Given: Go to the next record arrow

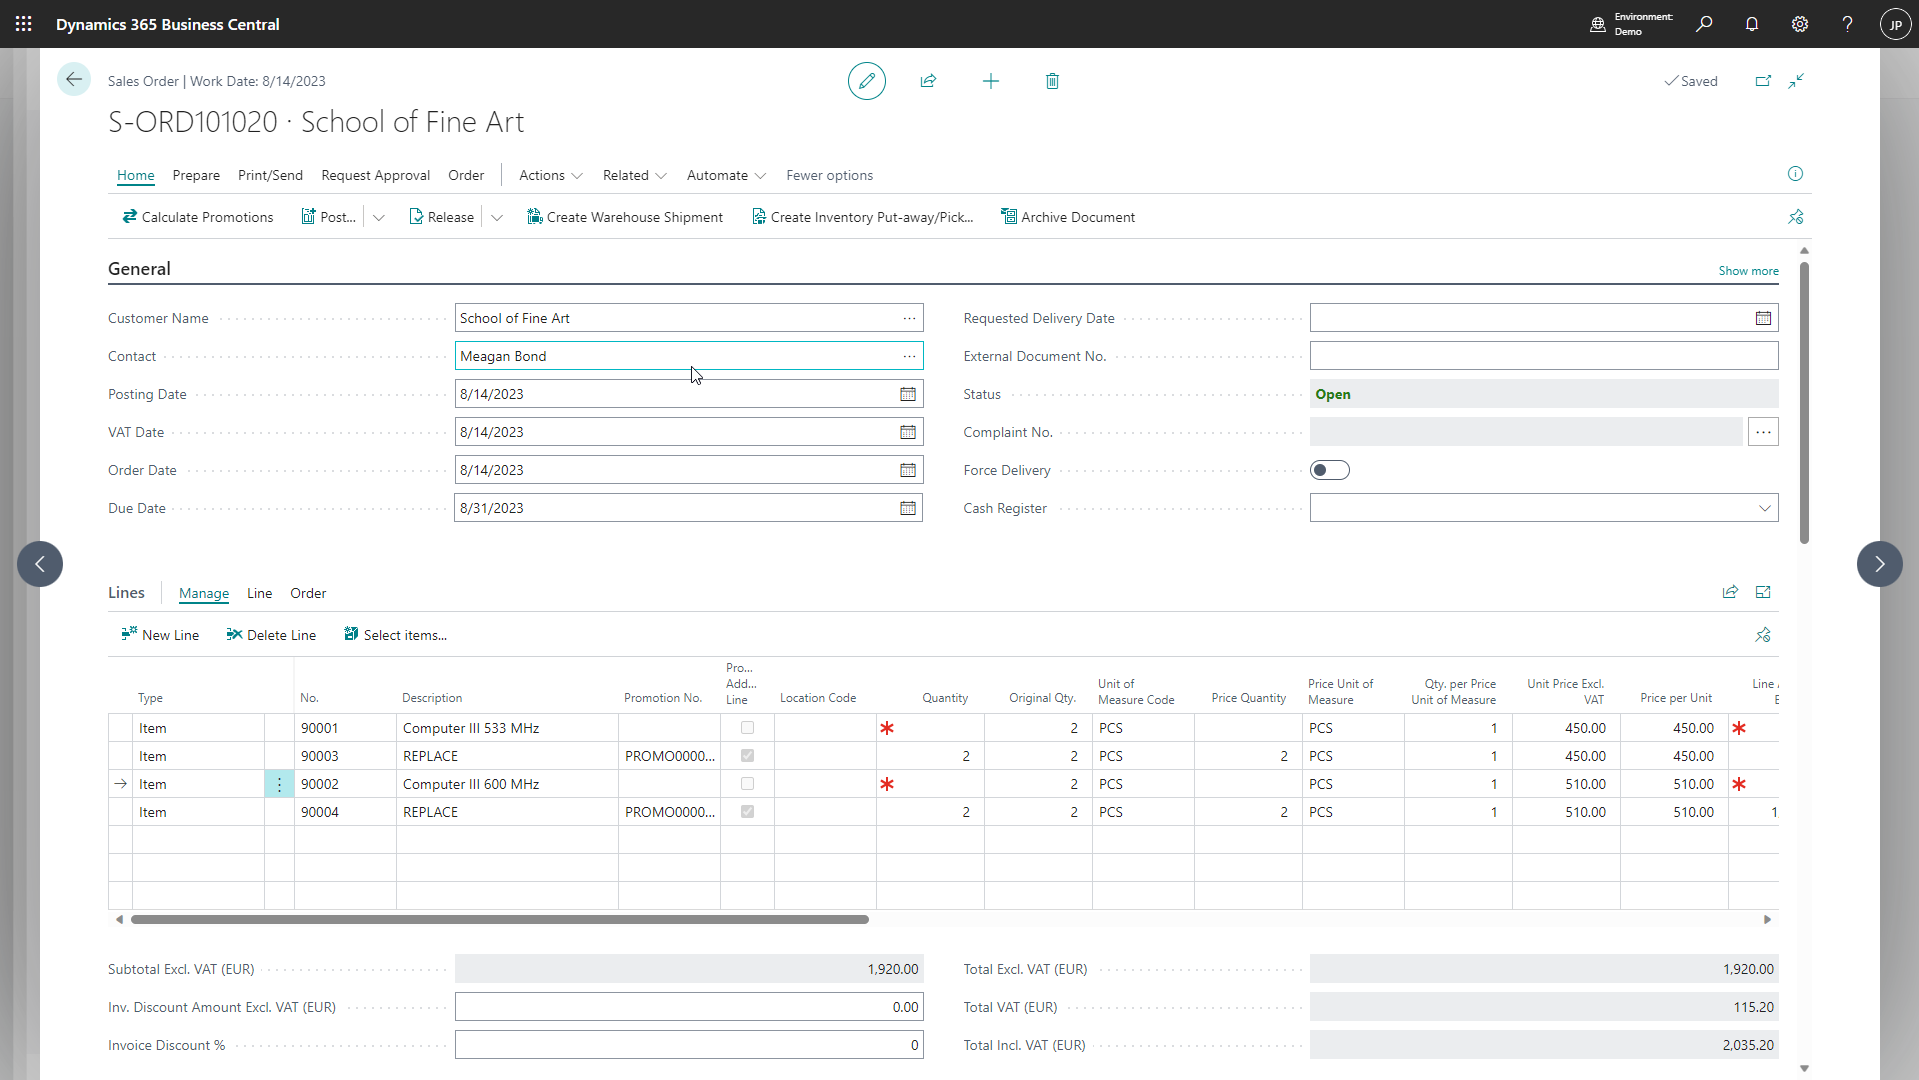Looking at the screenshot, I should click(x=1879, y=564).
